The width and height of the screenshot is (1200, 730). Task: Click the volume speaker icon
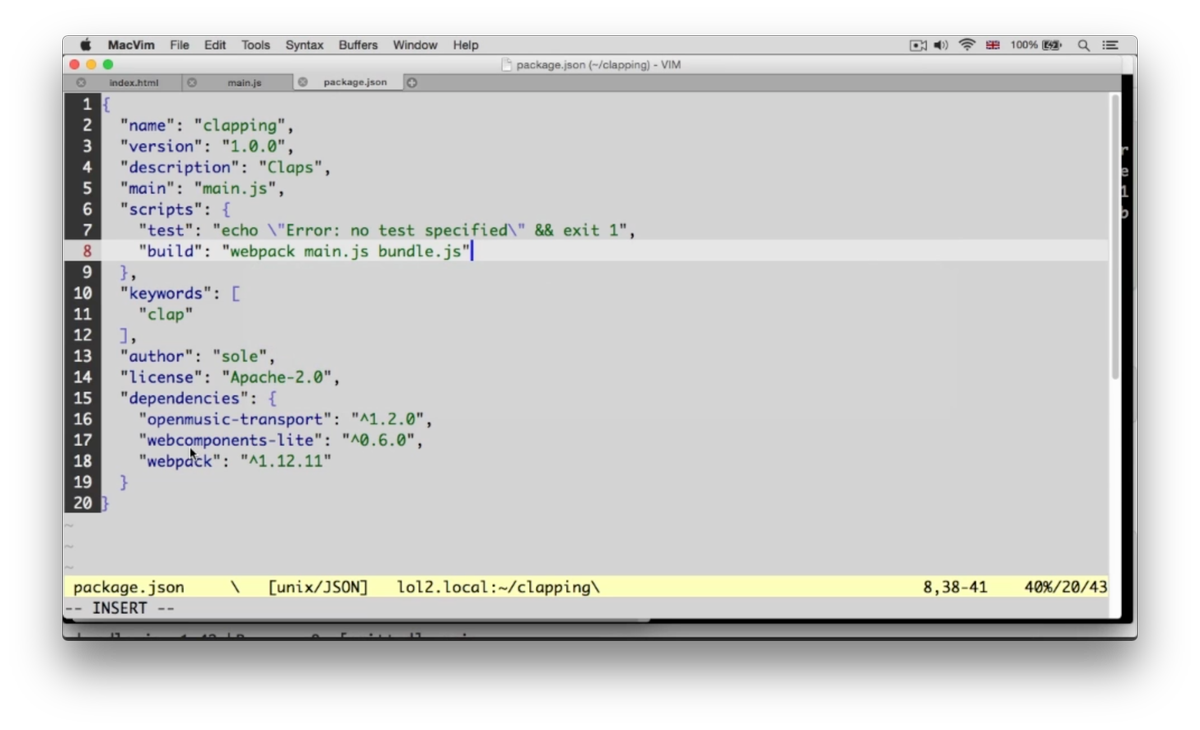941,45
